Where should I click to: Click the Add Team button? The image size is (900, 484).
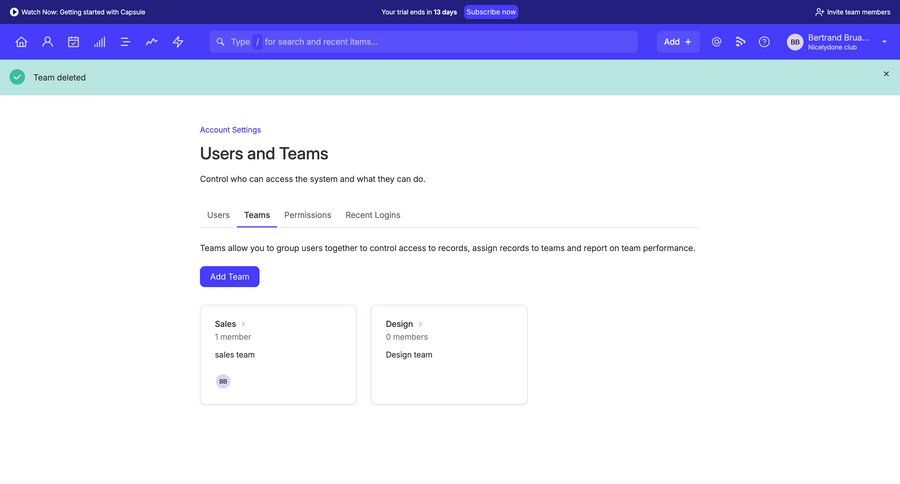click(x=229, y=277)
